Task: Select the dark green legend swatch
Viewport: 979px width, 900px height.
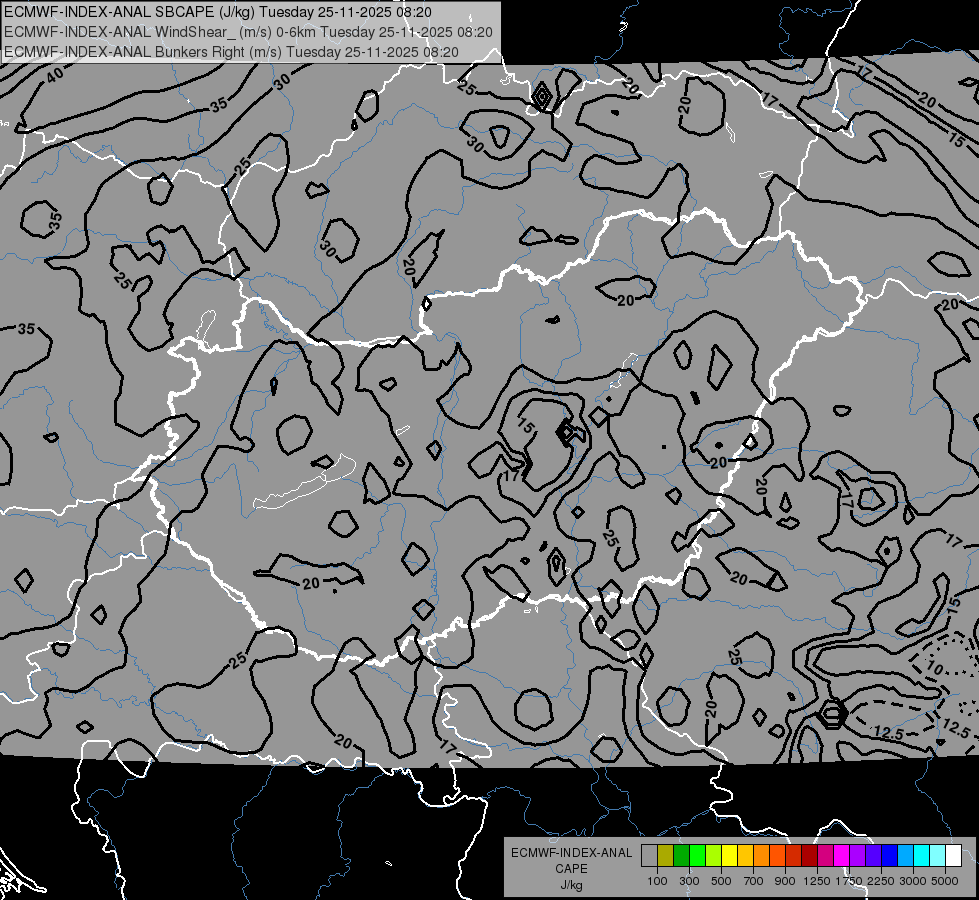Action: pyautogui.click(x=682, y=855)
